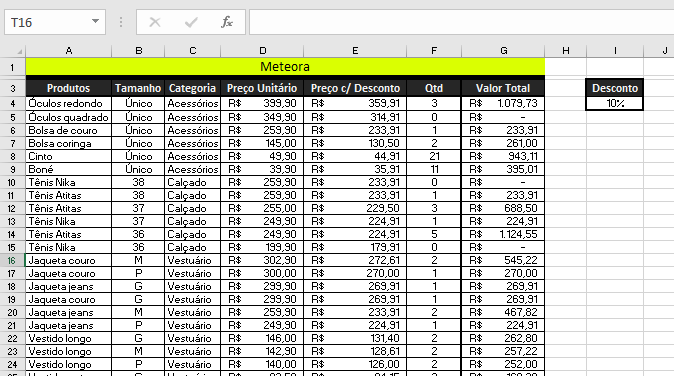This screenshot has height=376, width=674.
Task: Click discounted price 359,91
Action: (355, 104)
